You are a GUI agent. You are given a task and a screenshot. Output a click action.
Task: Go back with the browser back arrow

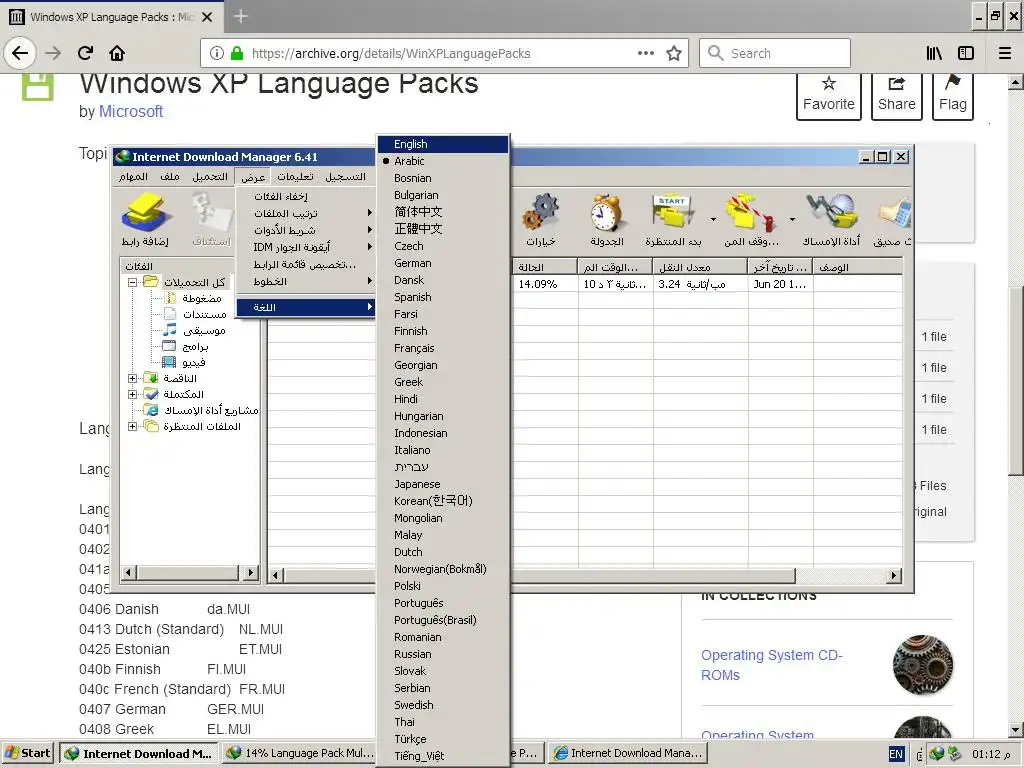tap(20, 53)
